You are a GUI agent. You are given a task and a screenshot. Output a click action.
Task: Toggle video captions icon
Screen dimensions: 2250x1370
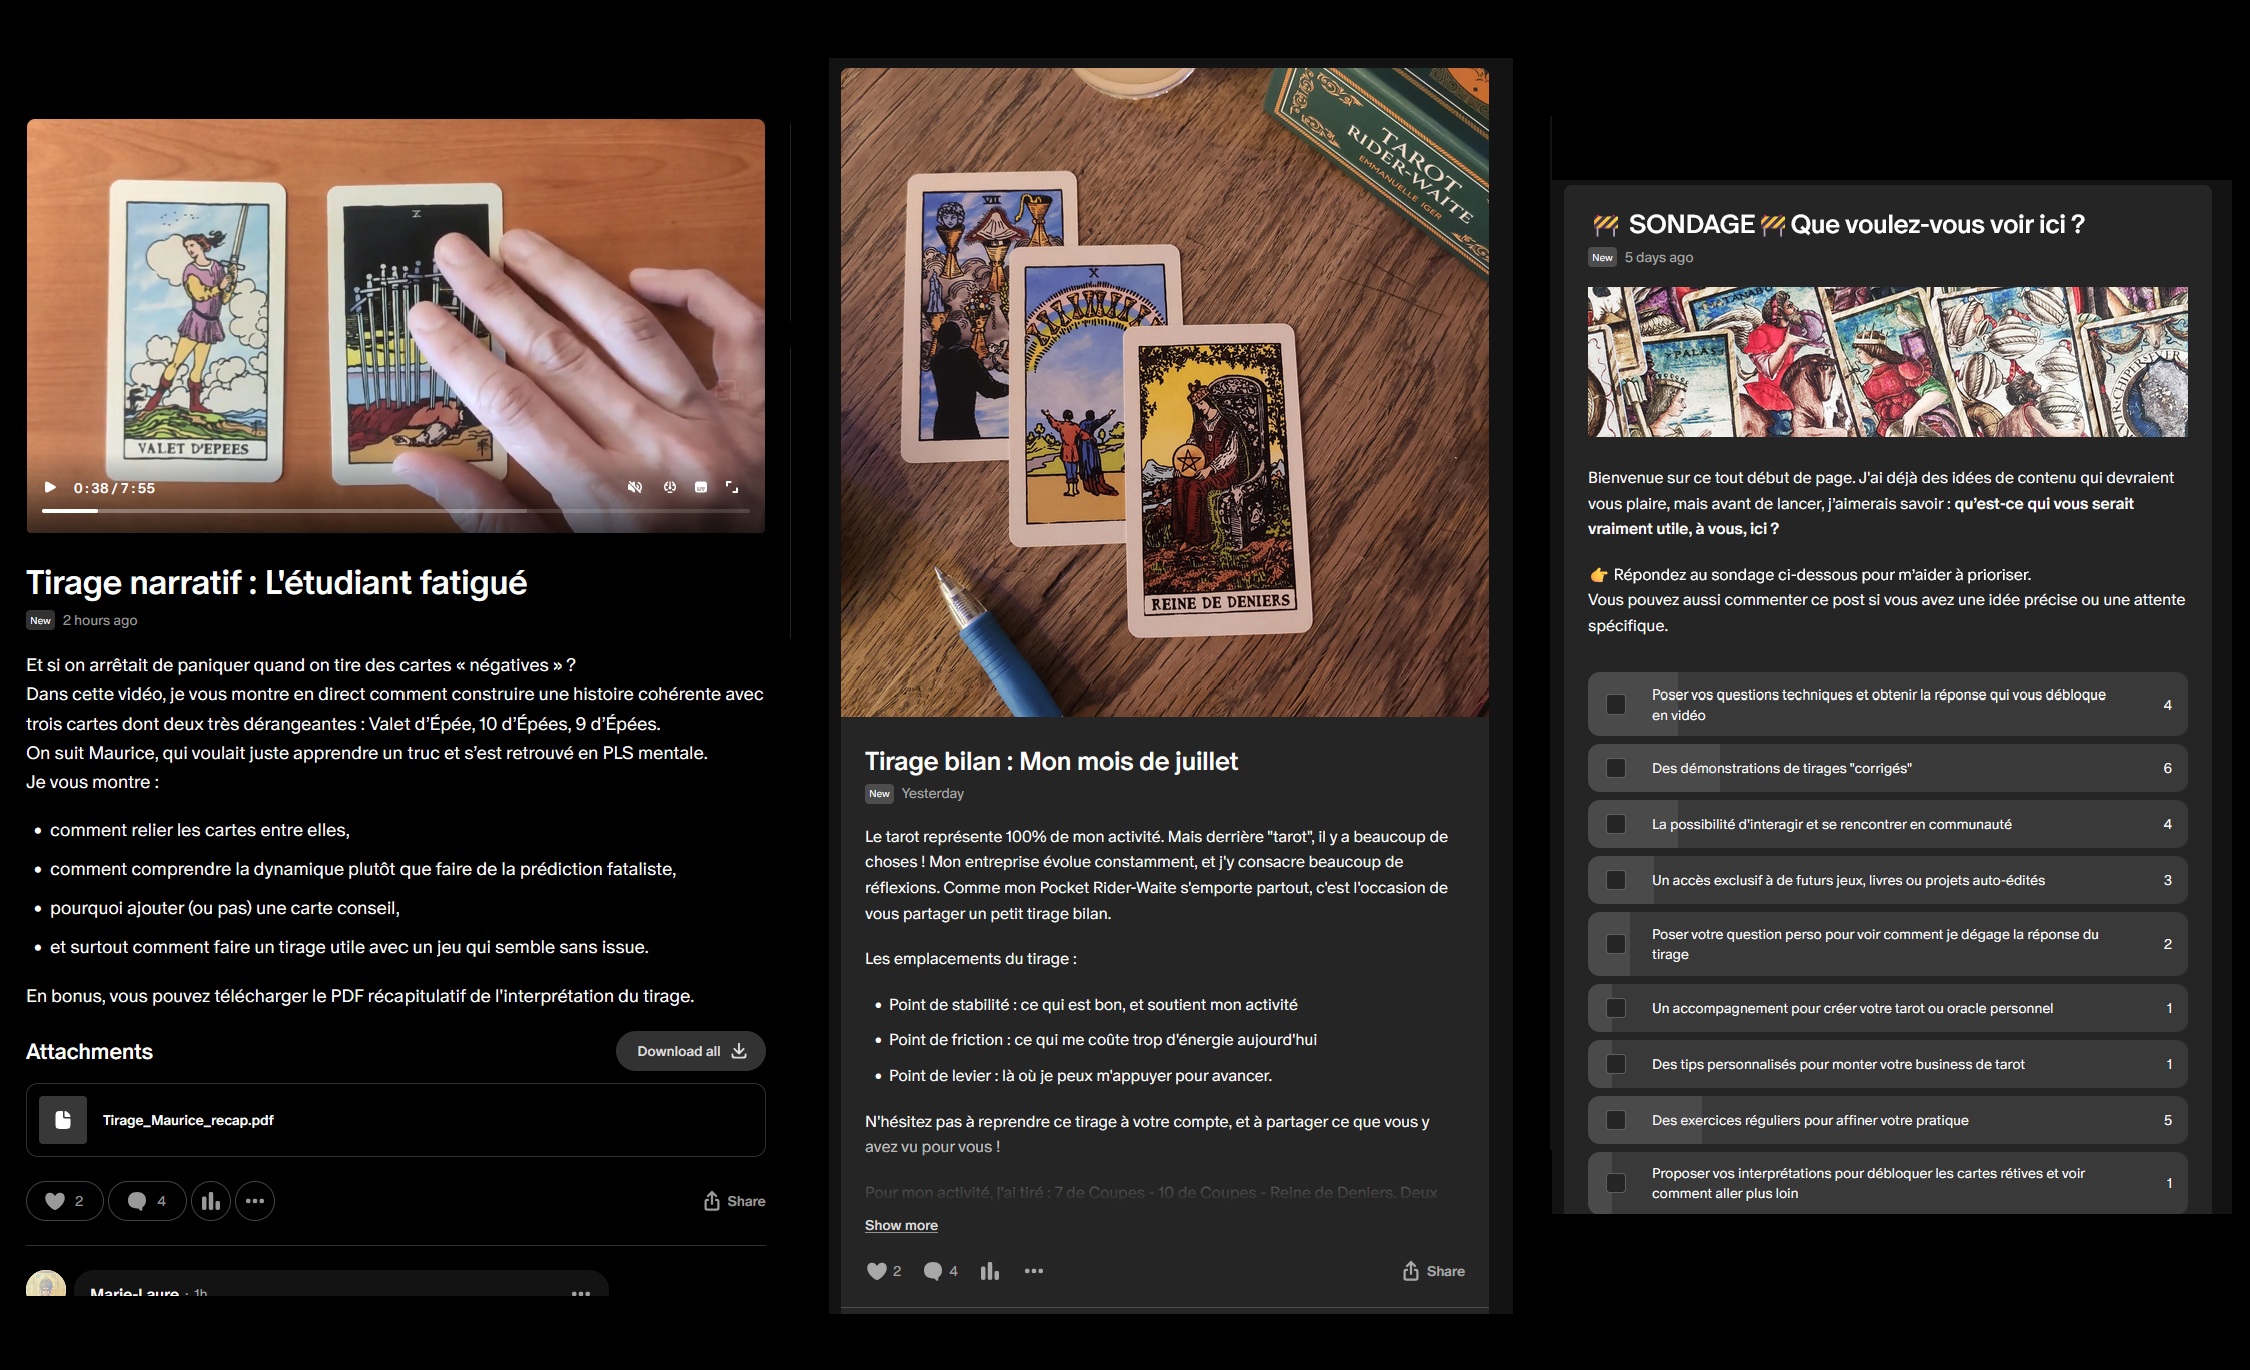click(701, 487)
